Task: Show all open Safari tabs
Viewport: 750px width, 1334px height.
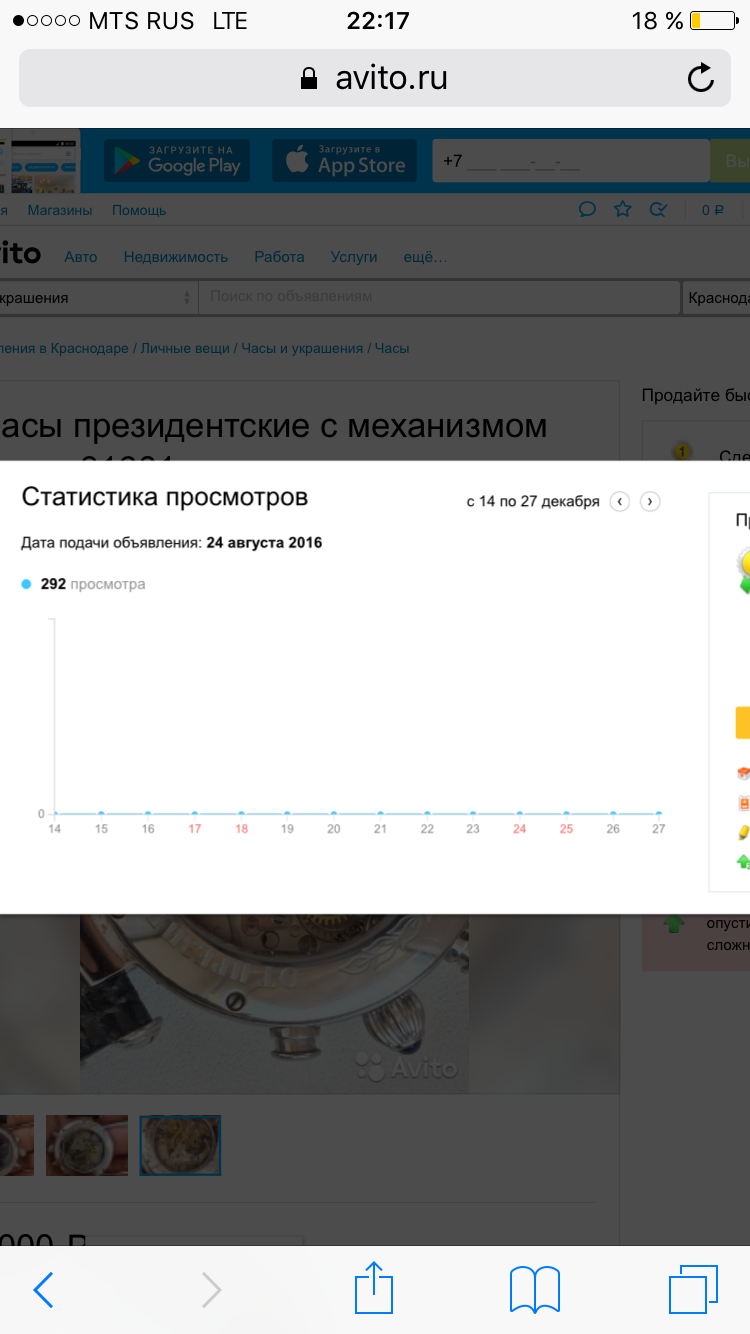Action: pyautogui.click(x=694, y=1289)
